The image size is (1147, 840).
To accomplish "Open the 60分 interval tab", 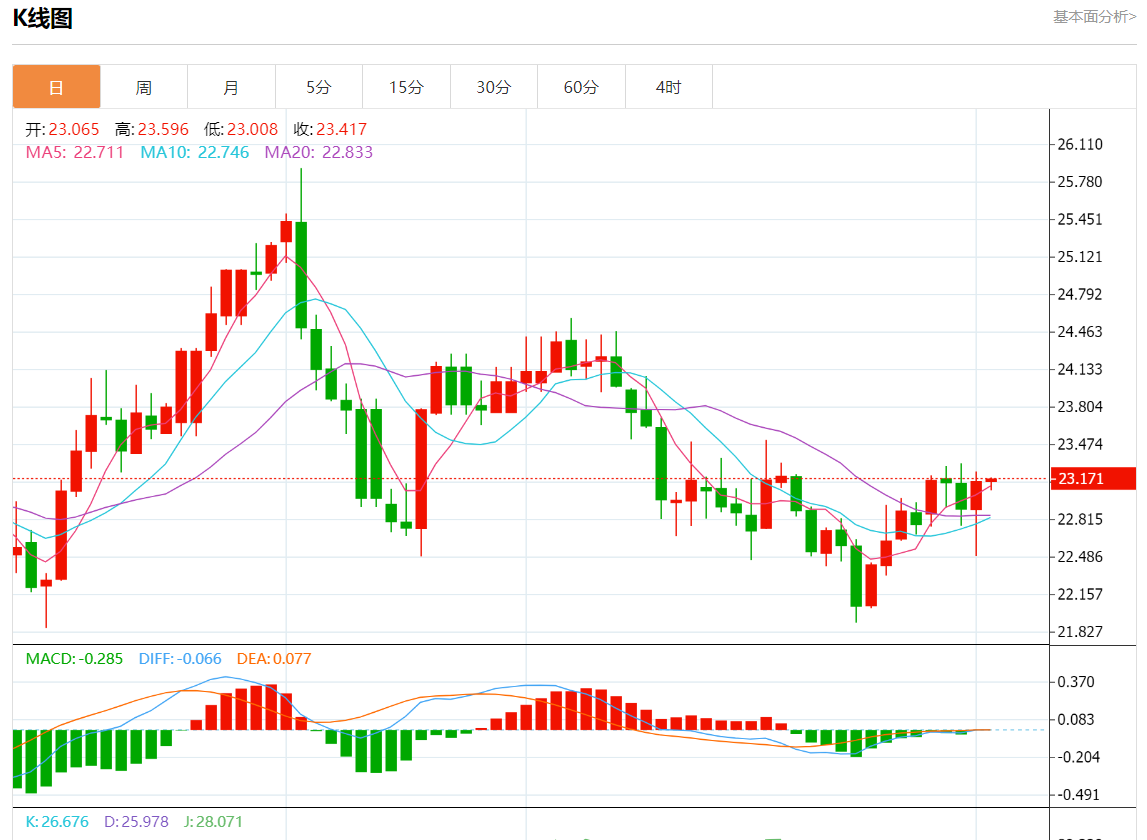I will tap(582, 87).
